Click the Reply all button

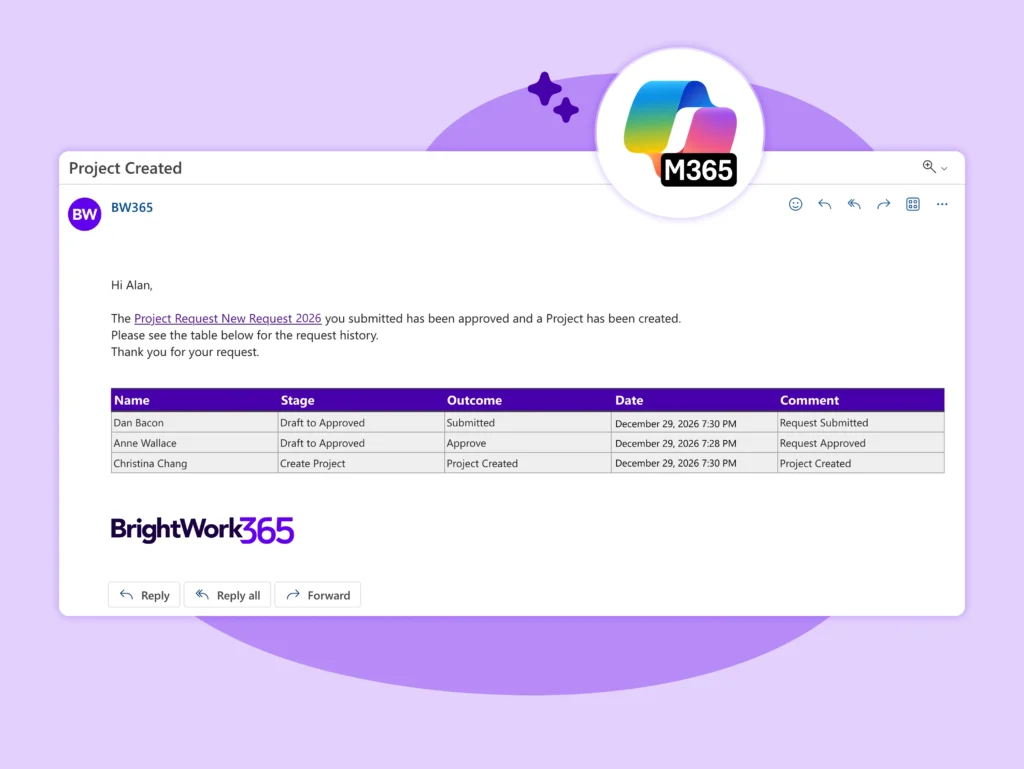pyautogui.click(x=227, y=595)
